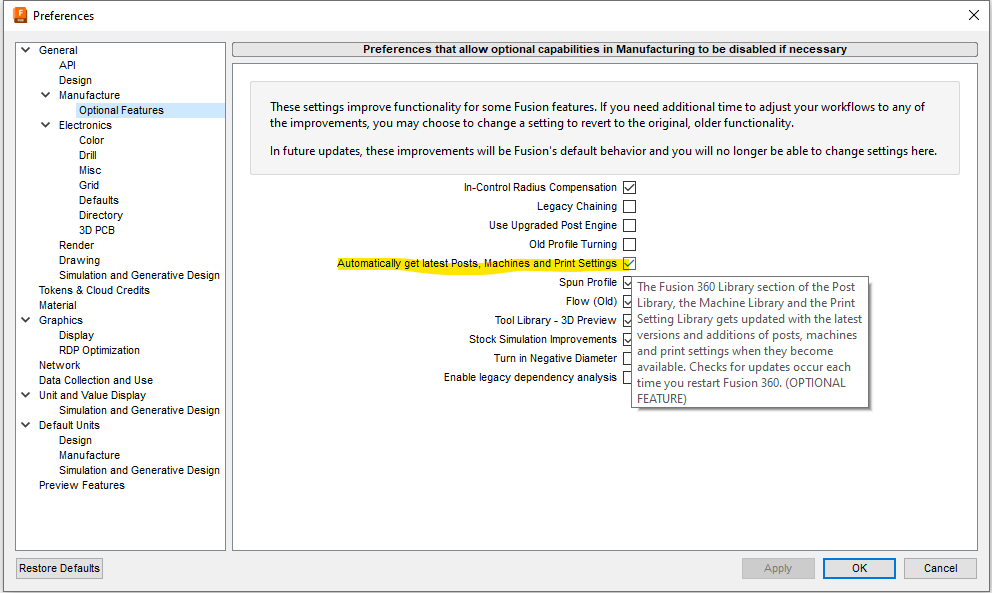The height and width of the screenshot is (593, 992).
Task: Toggle Tool Library - 3D Preview checkbox
Action: tap(628, 320)
